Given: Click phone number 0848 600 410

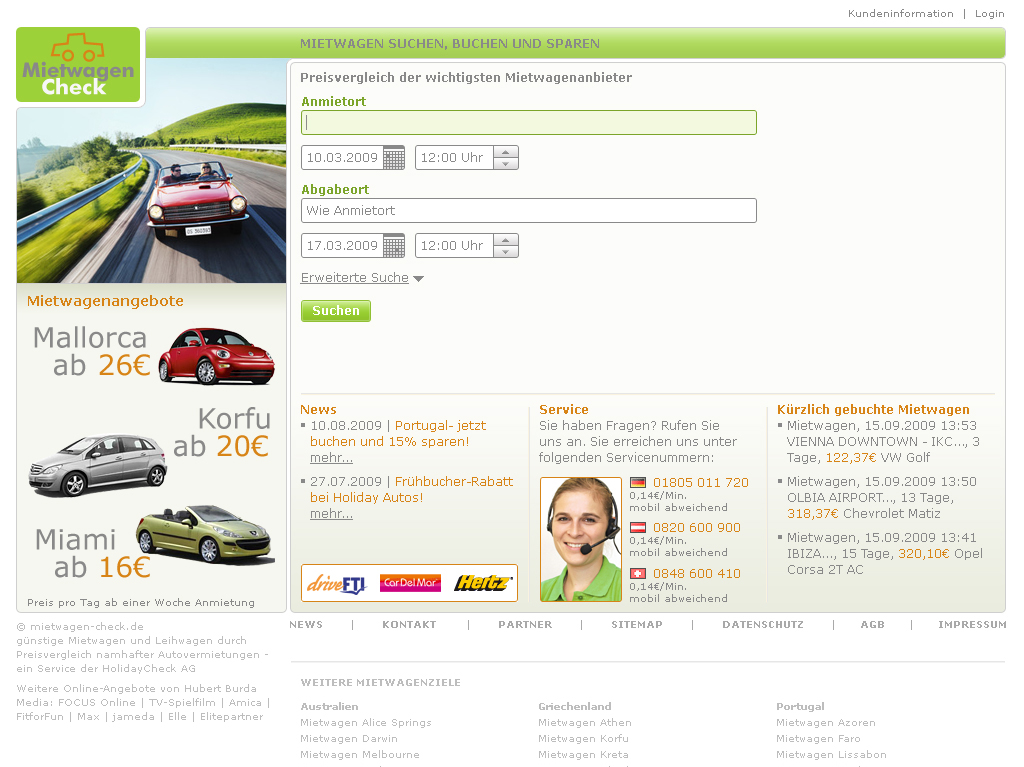Looking at the screenshot, I should [x=697, y=573].
